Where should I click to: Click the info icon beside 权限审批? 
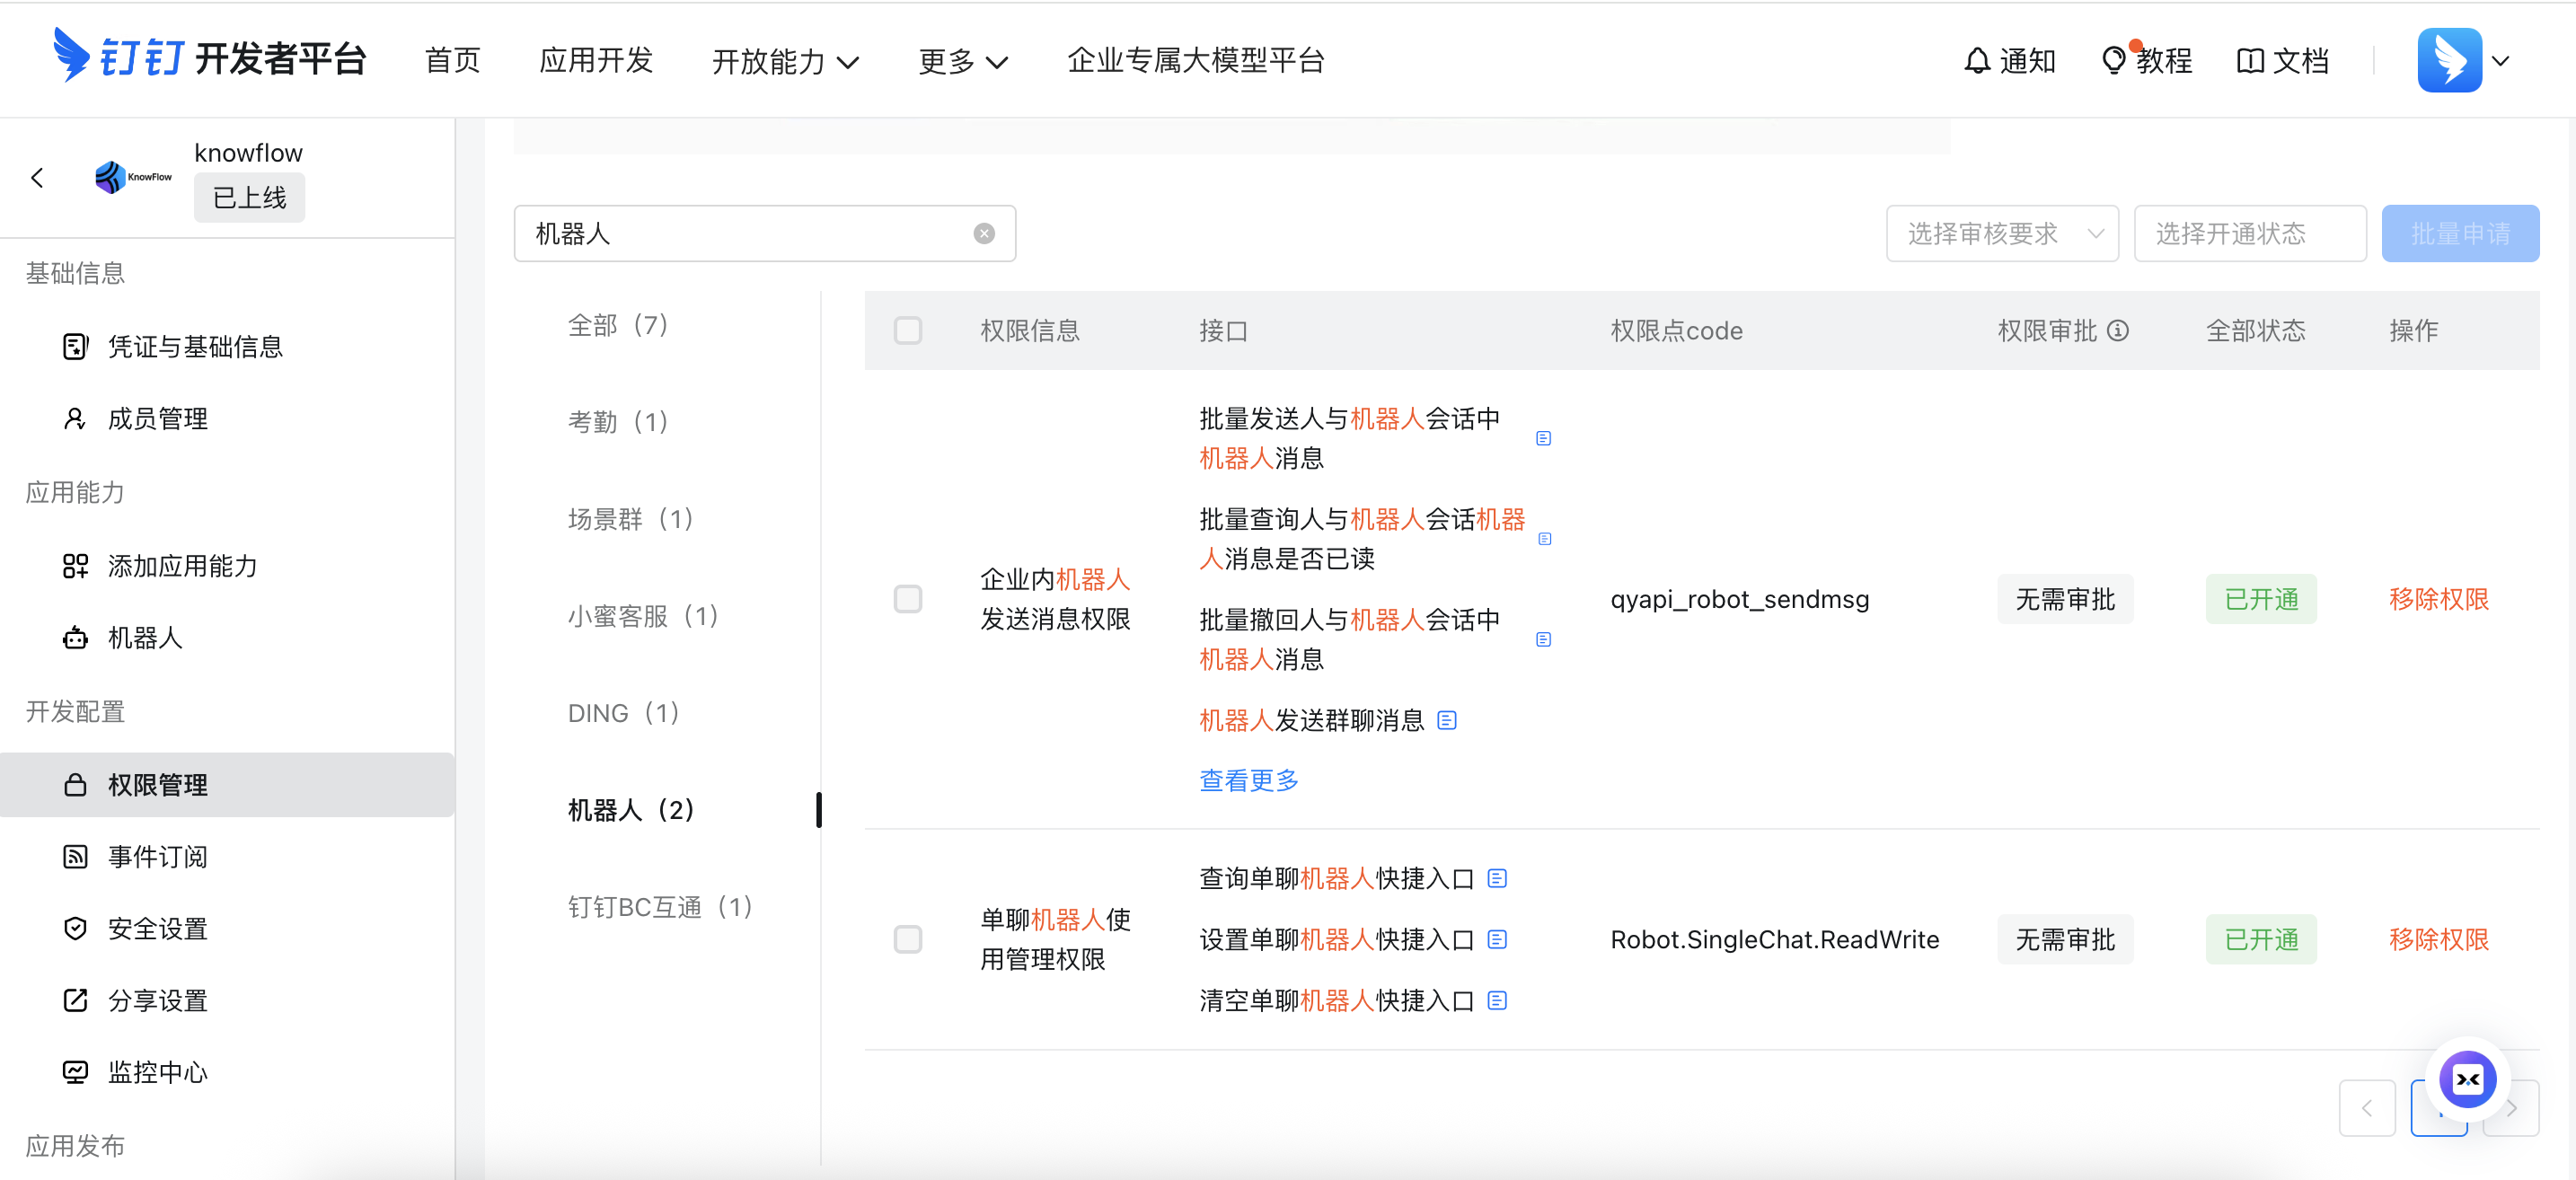(x=2120, y=331)
